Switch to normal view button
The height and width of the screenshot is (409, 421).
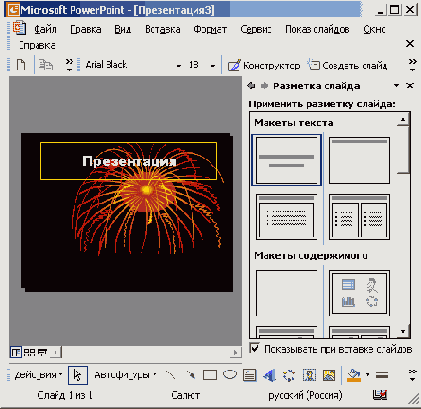click(15, 352)
